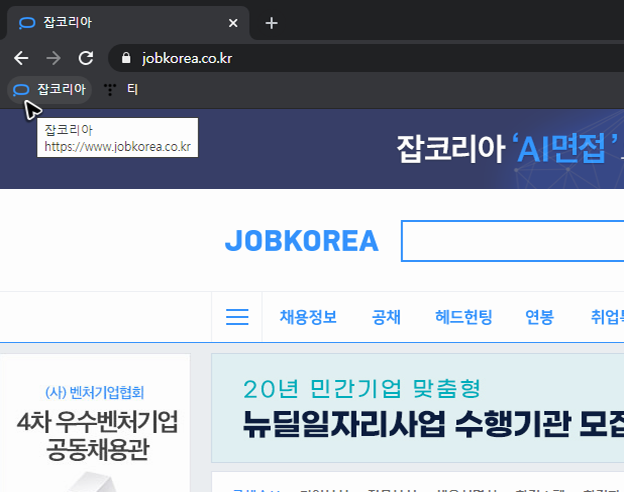Open the 벤처기업협회 공동채용관 side banner
The height and width of the screenshot is (492, 624).
(x=96, y=423)
